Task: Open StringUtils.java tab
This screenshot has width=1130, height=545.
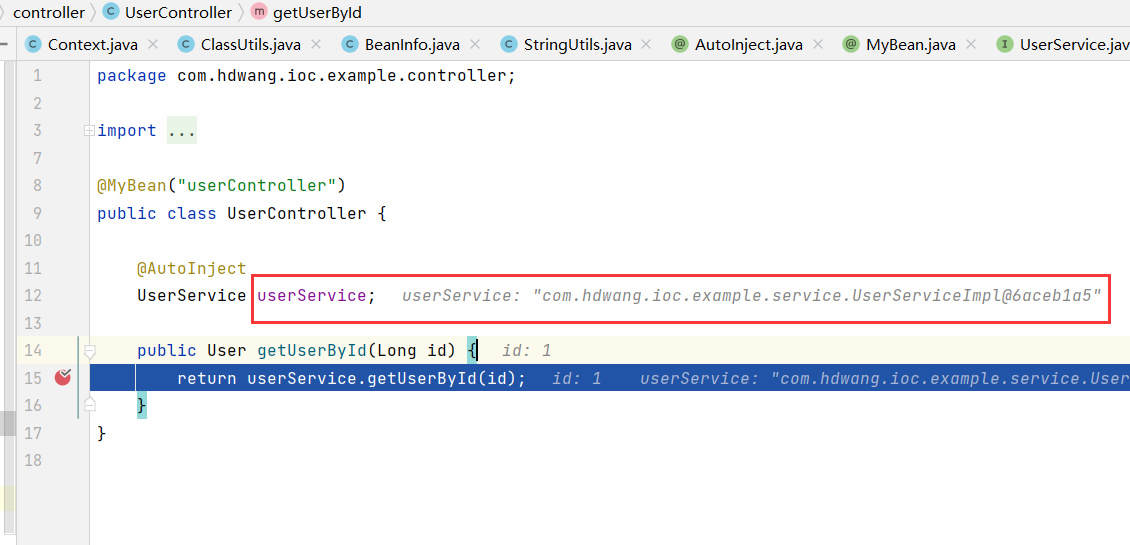Action: (x=577, y=45)
